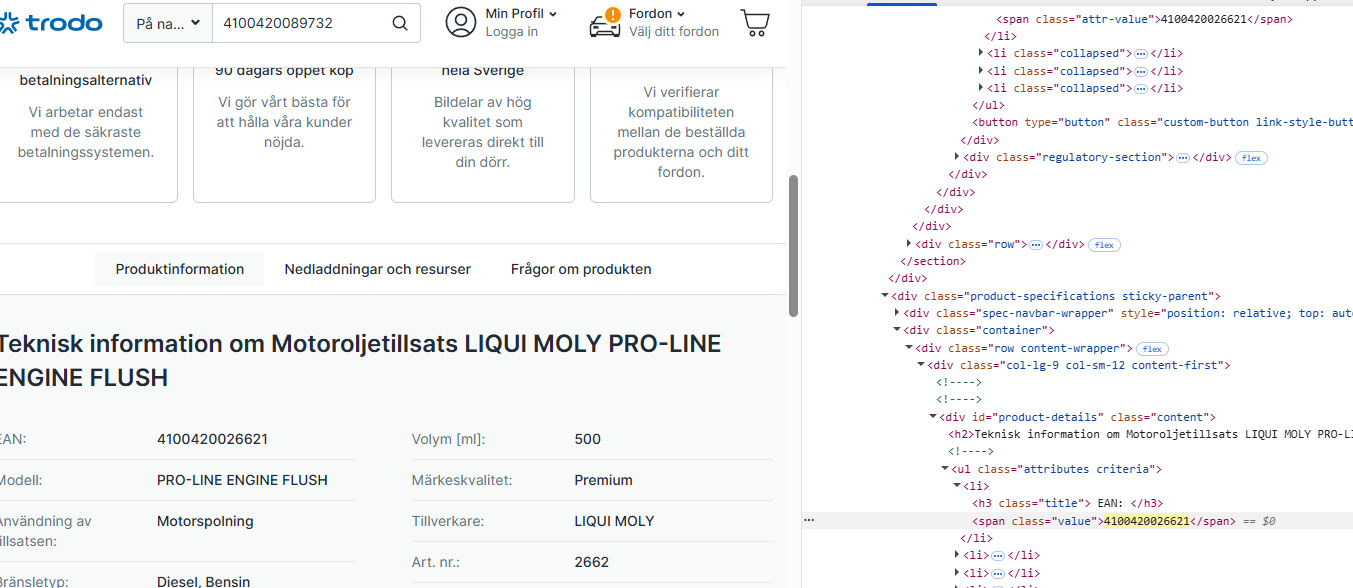This screenshot has height=588, width=1353.
Task: Select the h3 class title EAN line
Action: 1067,503
